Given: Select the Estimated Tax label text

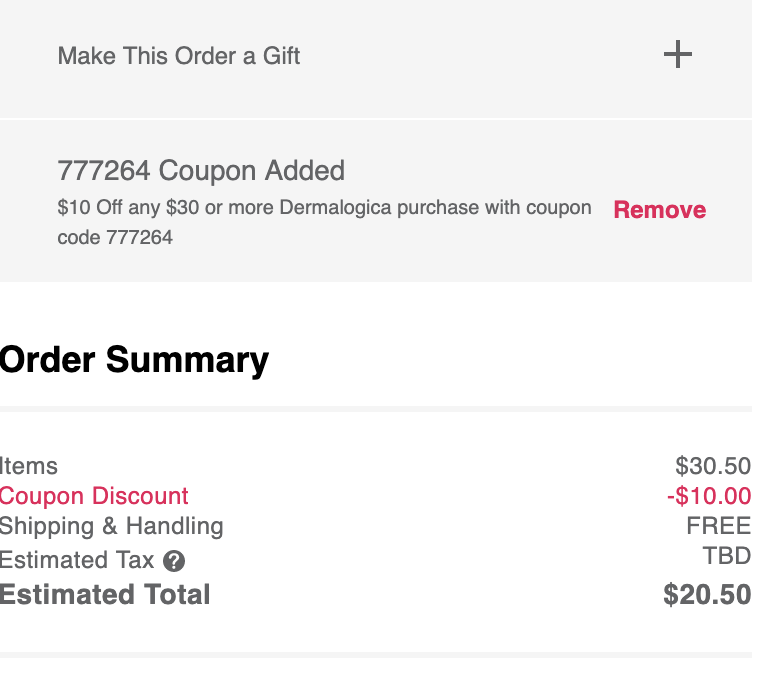Looking at the screenshot, I should 77,560.
